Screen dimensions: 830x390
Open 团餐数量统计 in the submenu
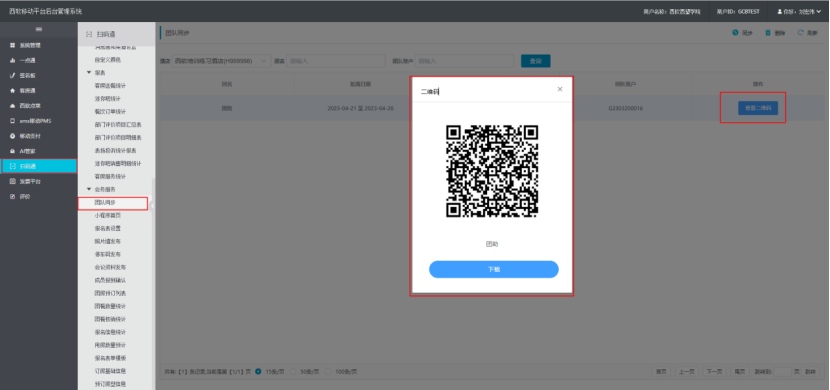(x=110, y=306)
